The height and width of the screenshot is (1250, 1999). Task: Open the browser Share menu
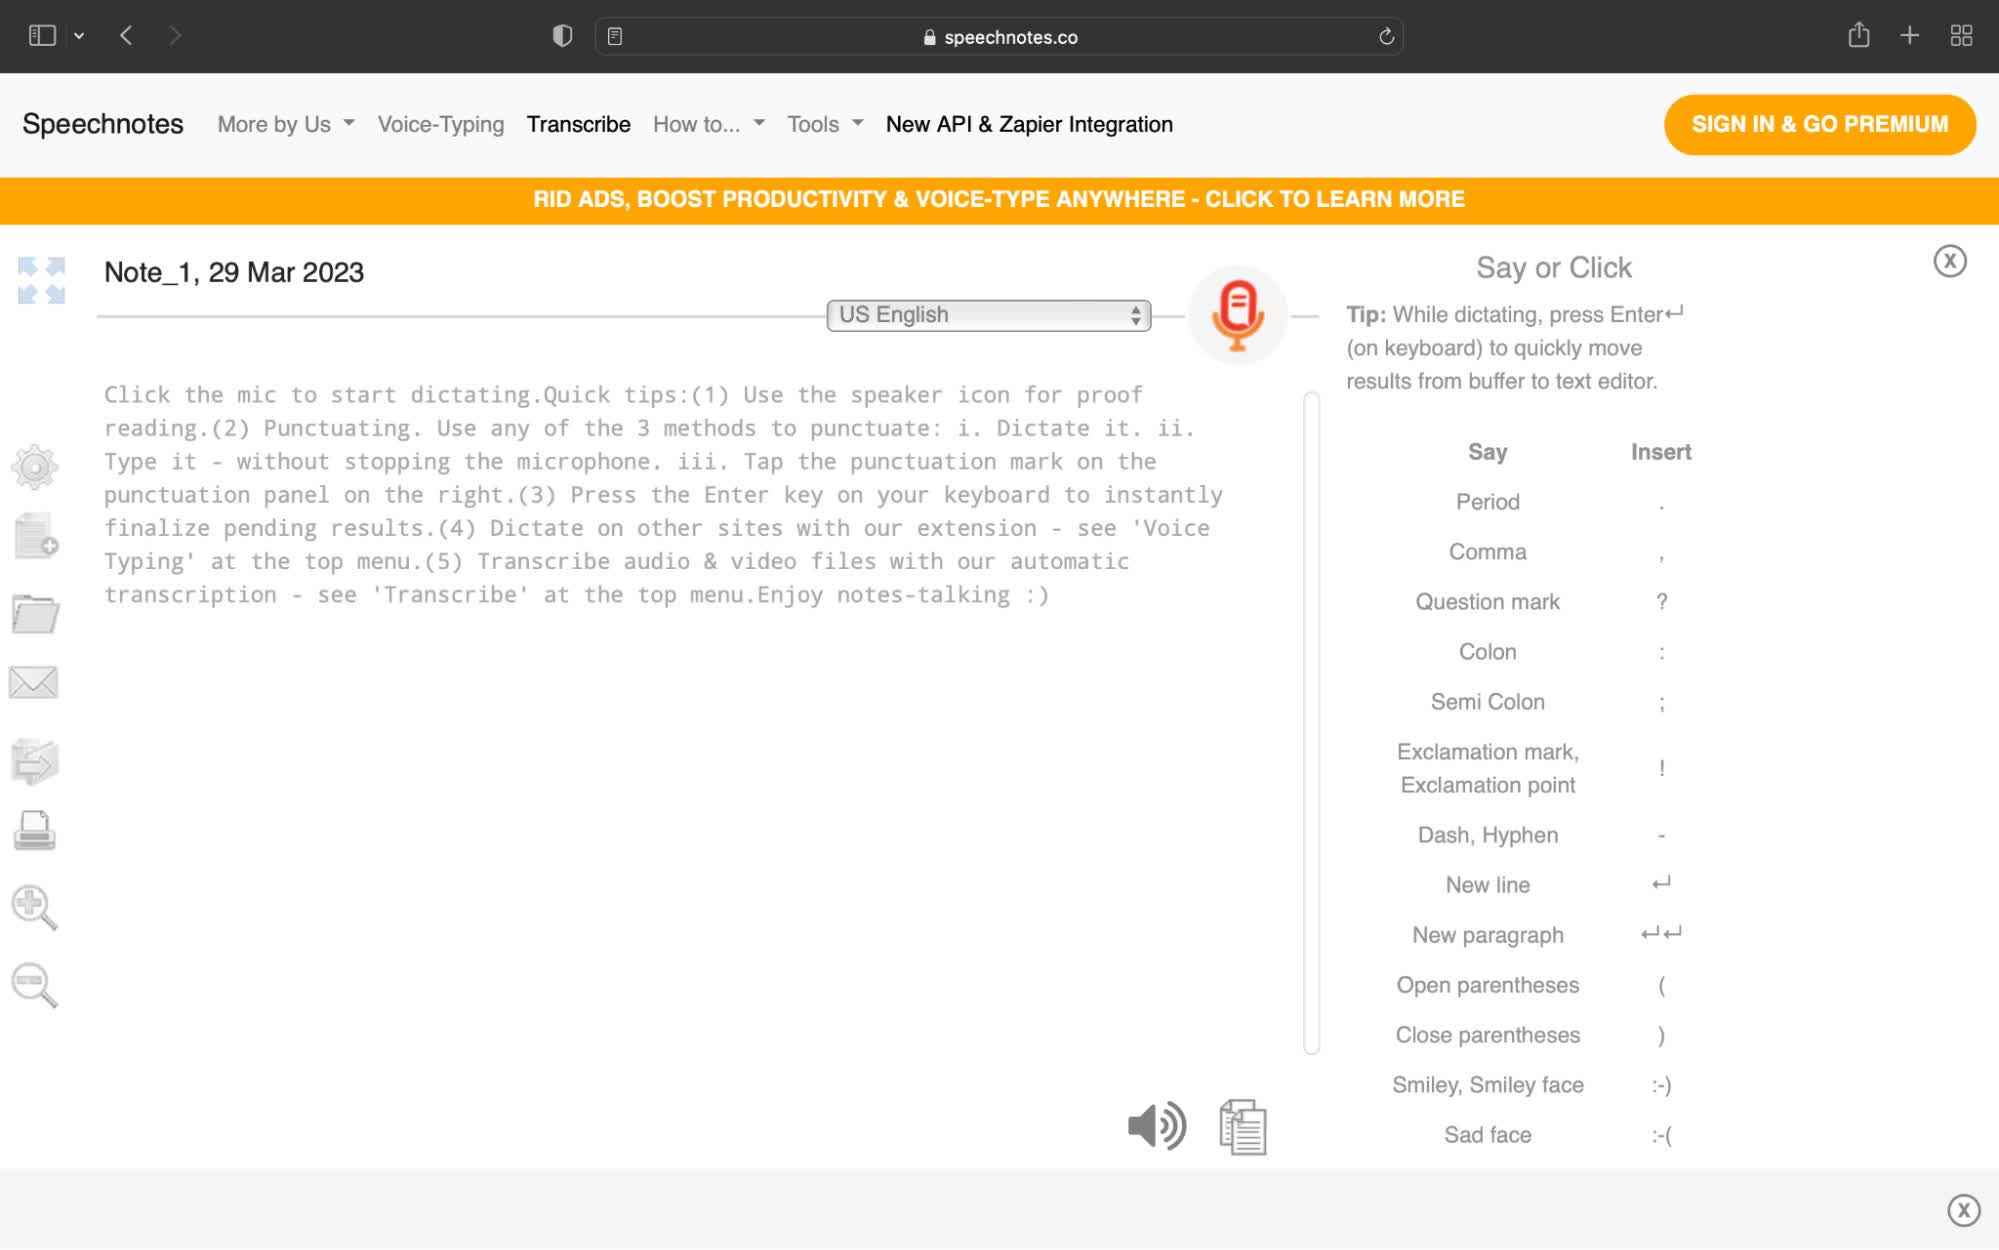click(x=1858, y=35)
